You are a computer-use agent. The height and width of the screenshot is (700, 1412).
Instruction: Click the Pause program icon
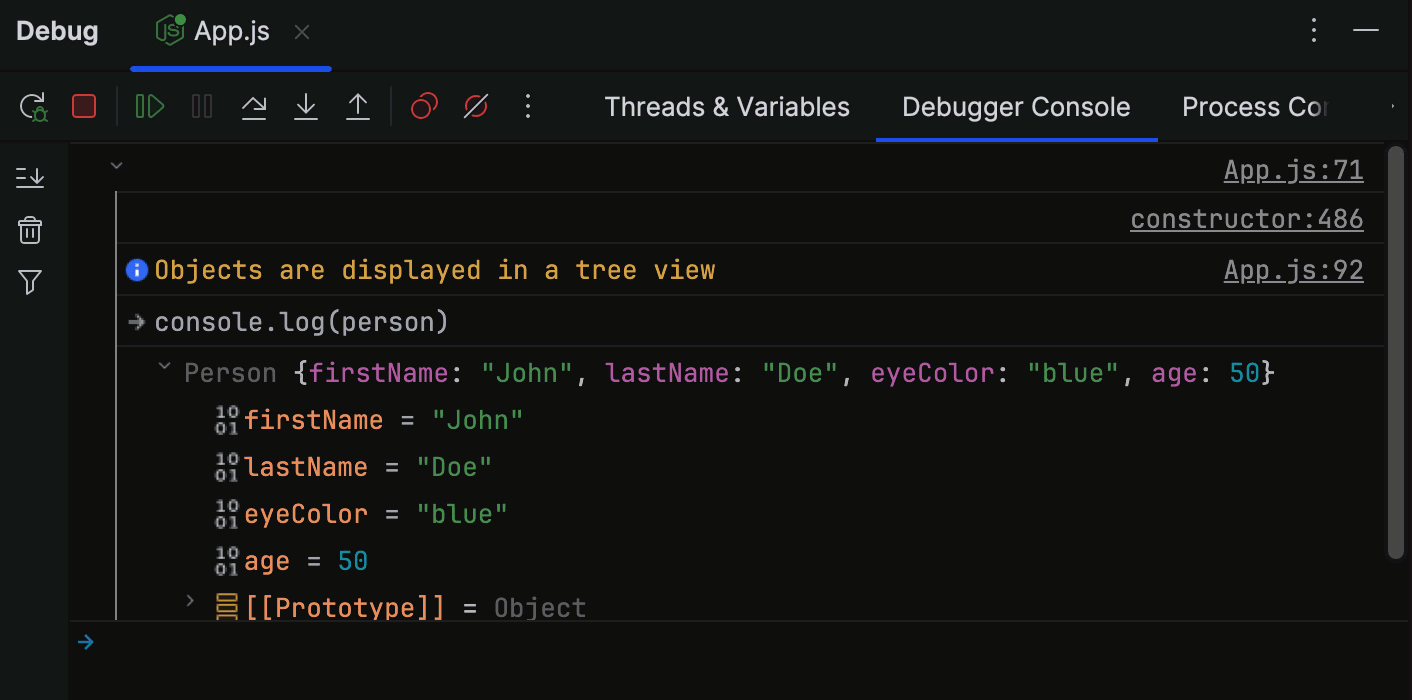point(201,106)
